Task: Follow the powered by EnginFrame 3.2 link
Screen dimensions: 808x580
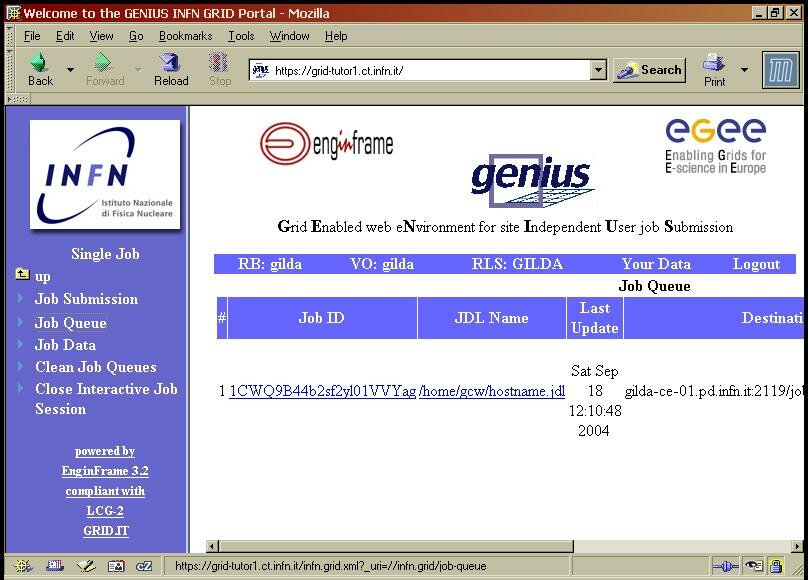Action: [x=105, y=461]
